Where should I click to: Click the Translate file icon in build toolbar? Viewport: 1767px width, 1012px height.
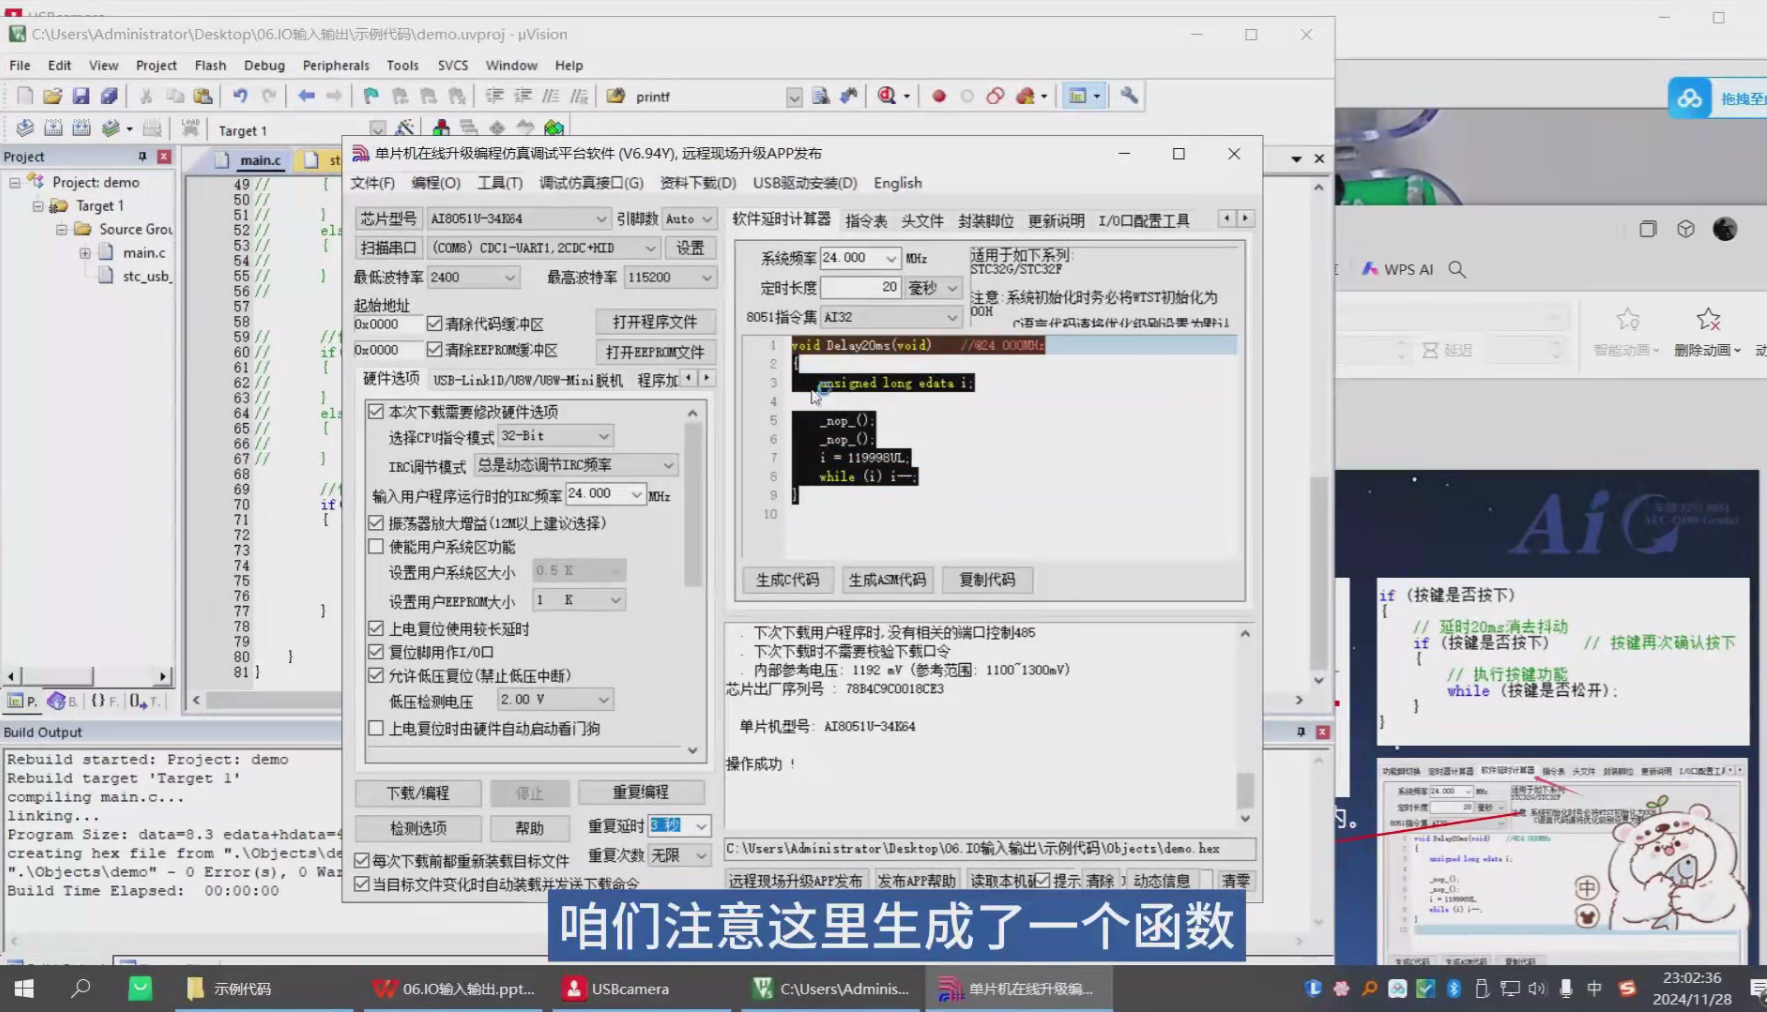point(25,129)
